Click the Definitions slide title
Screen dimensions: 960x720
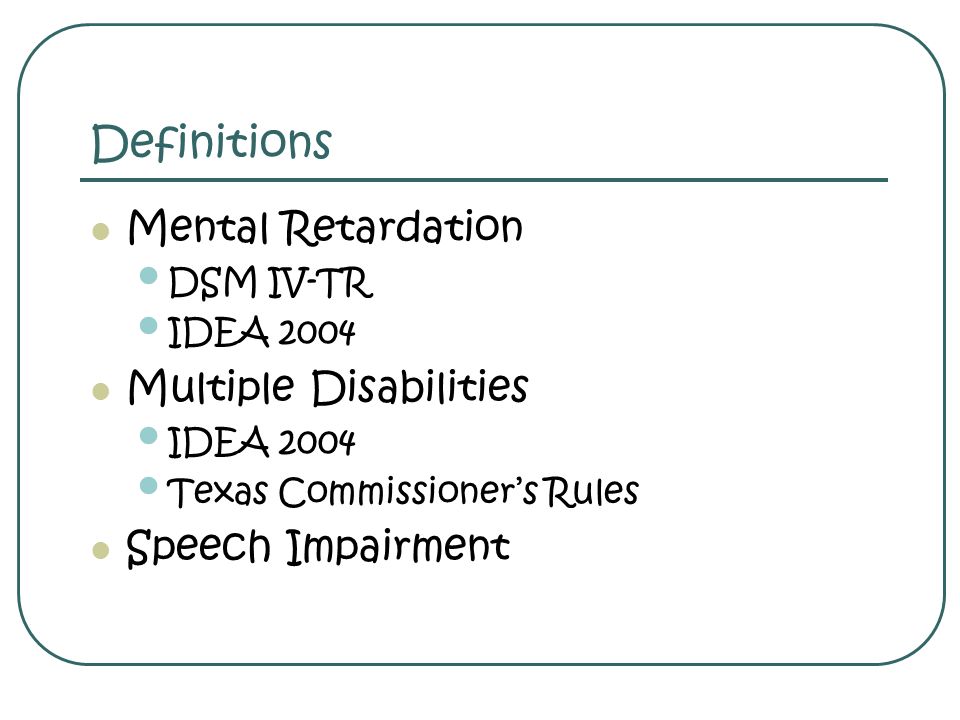tap(212, 143)
